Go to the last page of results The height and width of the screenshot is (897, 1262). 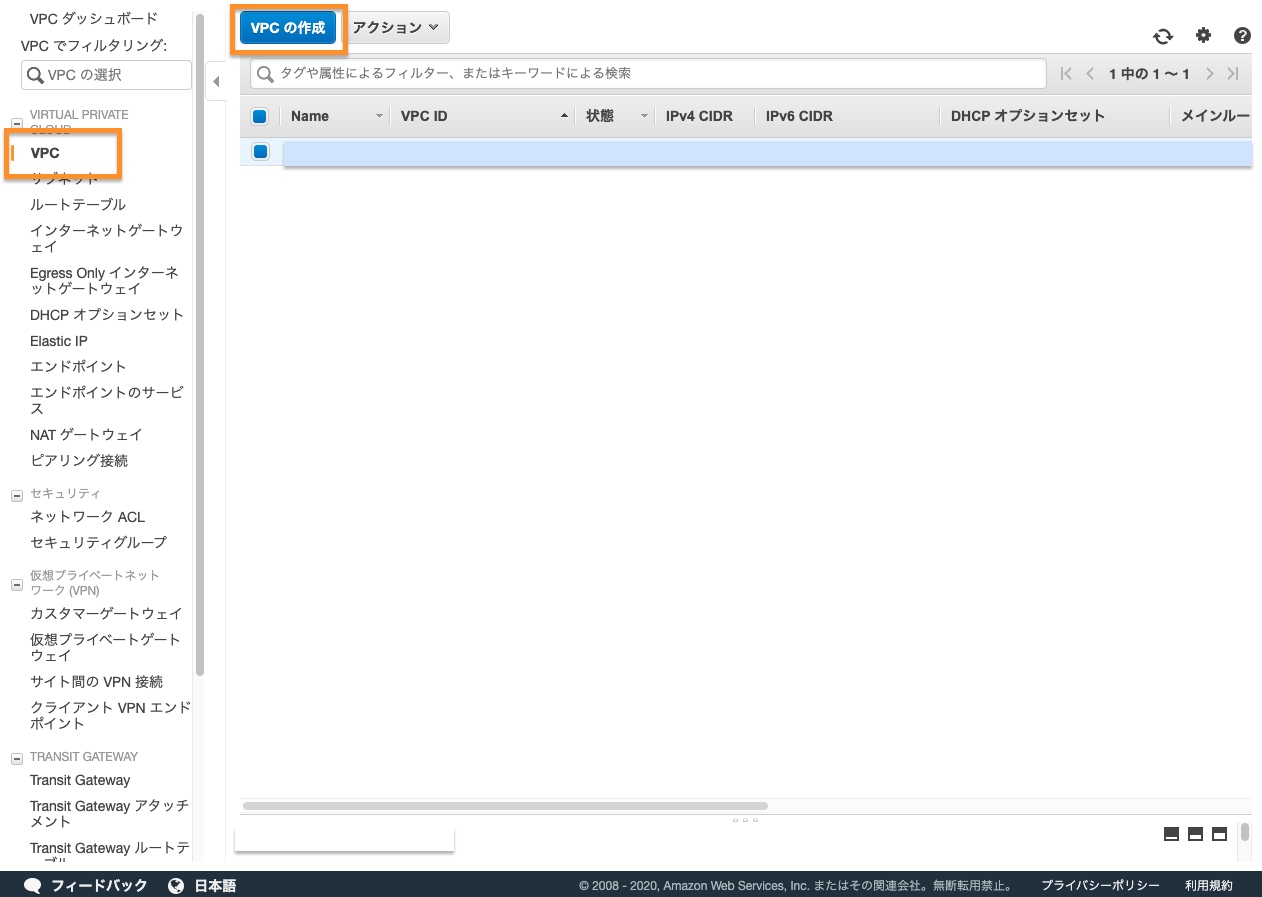pos(1233,74)
